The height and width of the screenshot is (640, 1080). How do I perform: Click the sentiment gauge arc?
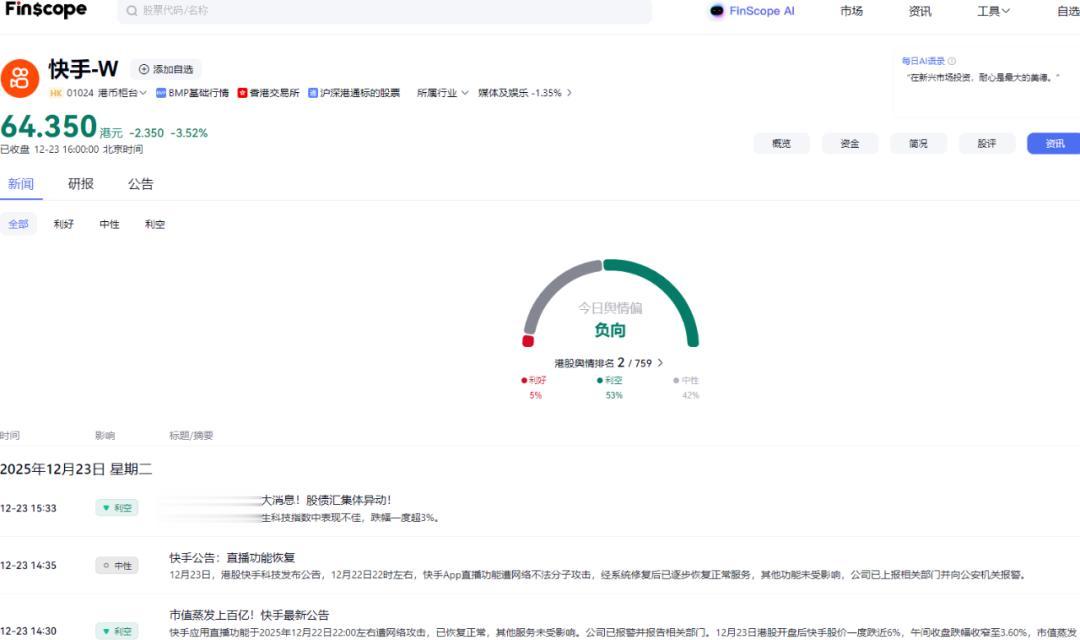click(x=610, y=303)
